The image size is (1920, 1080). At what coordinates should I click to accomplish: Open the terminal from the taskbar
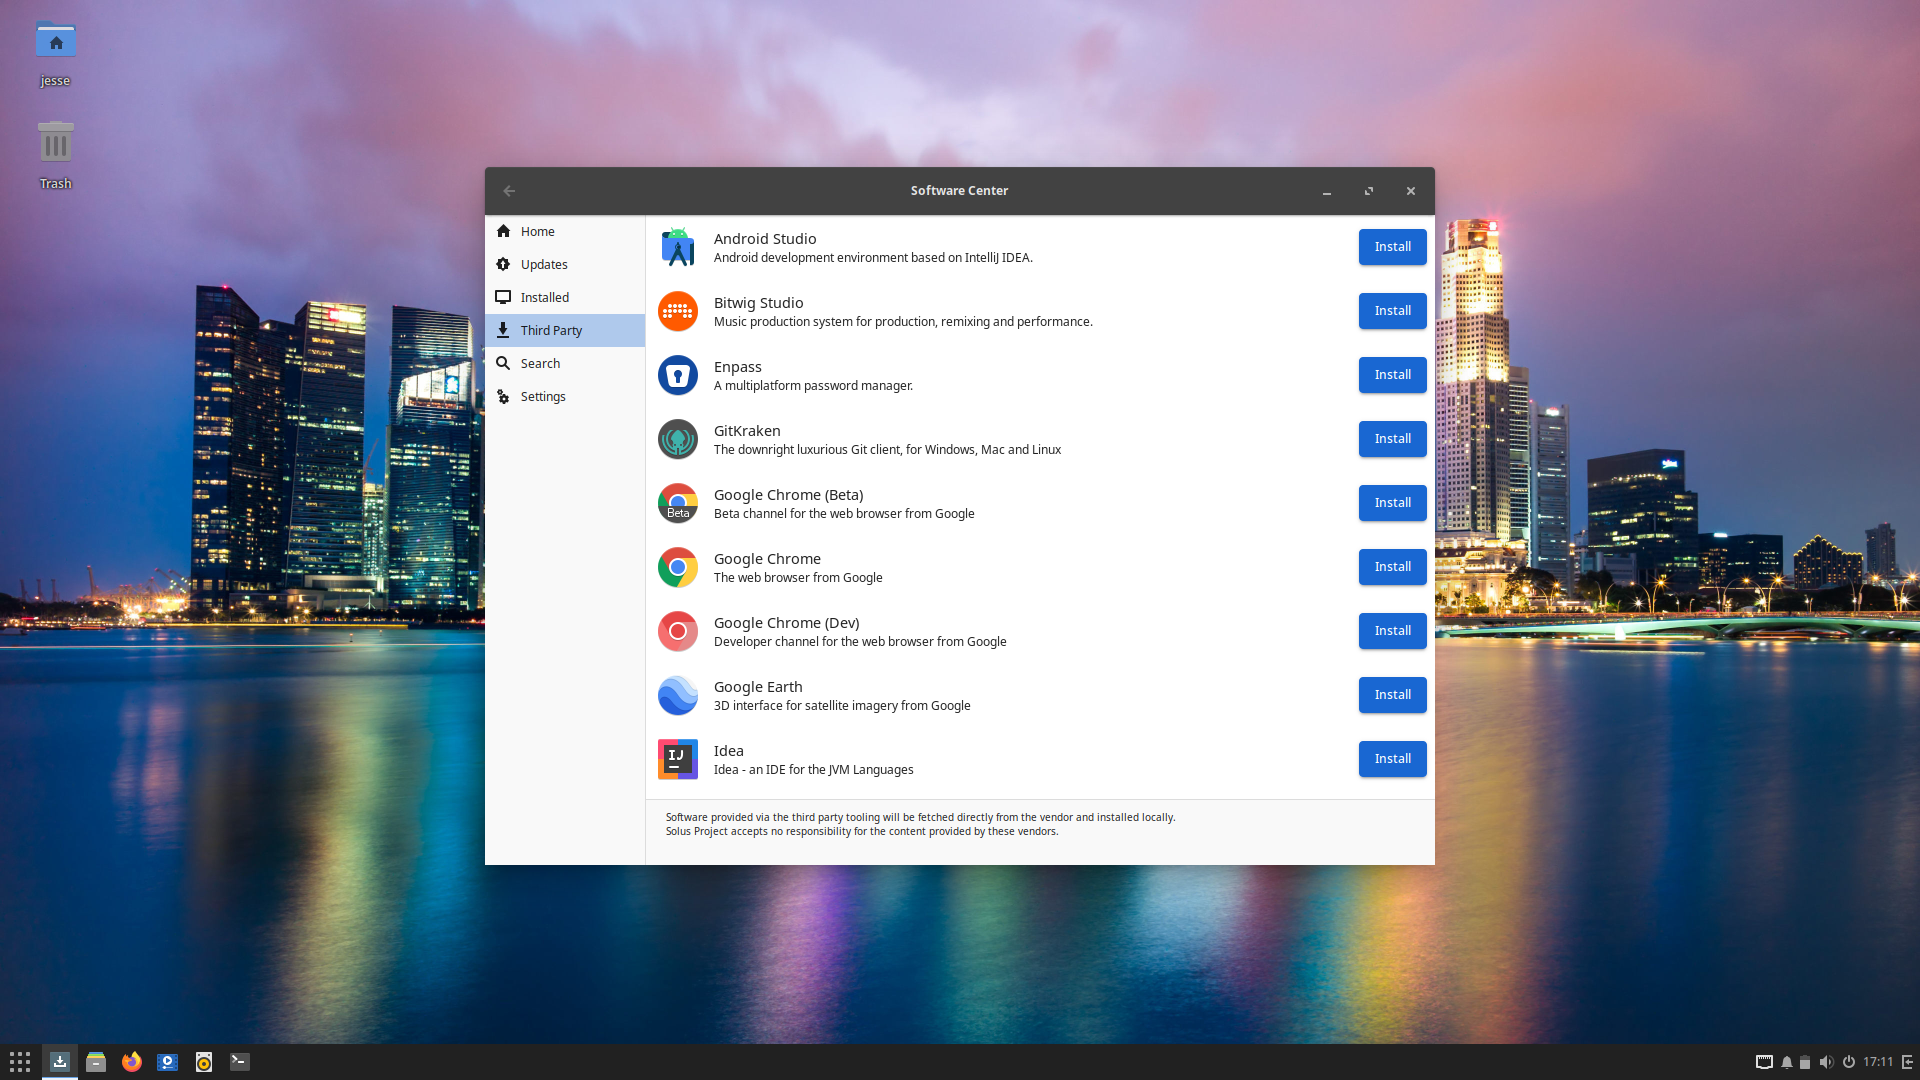[240, 1062]
